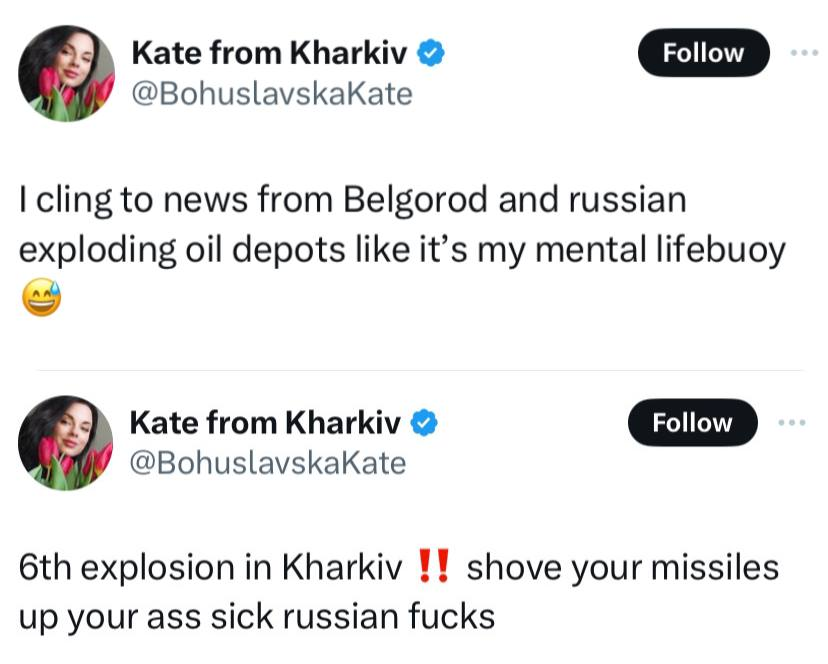Open the Kate from Kharkiv name above the Belgorod tweet
This screenshot has height=664, width=828.
[272, 52]
